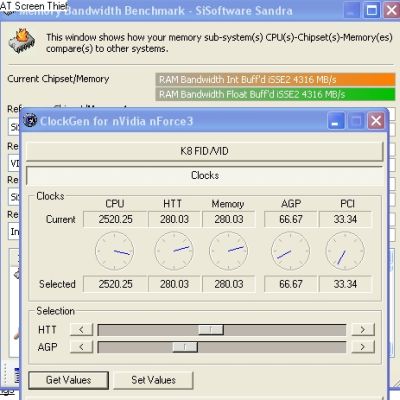
Task: Decrease HTT with the left arrow
Action: pyautogui.click(x=82, y=330)
